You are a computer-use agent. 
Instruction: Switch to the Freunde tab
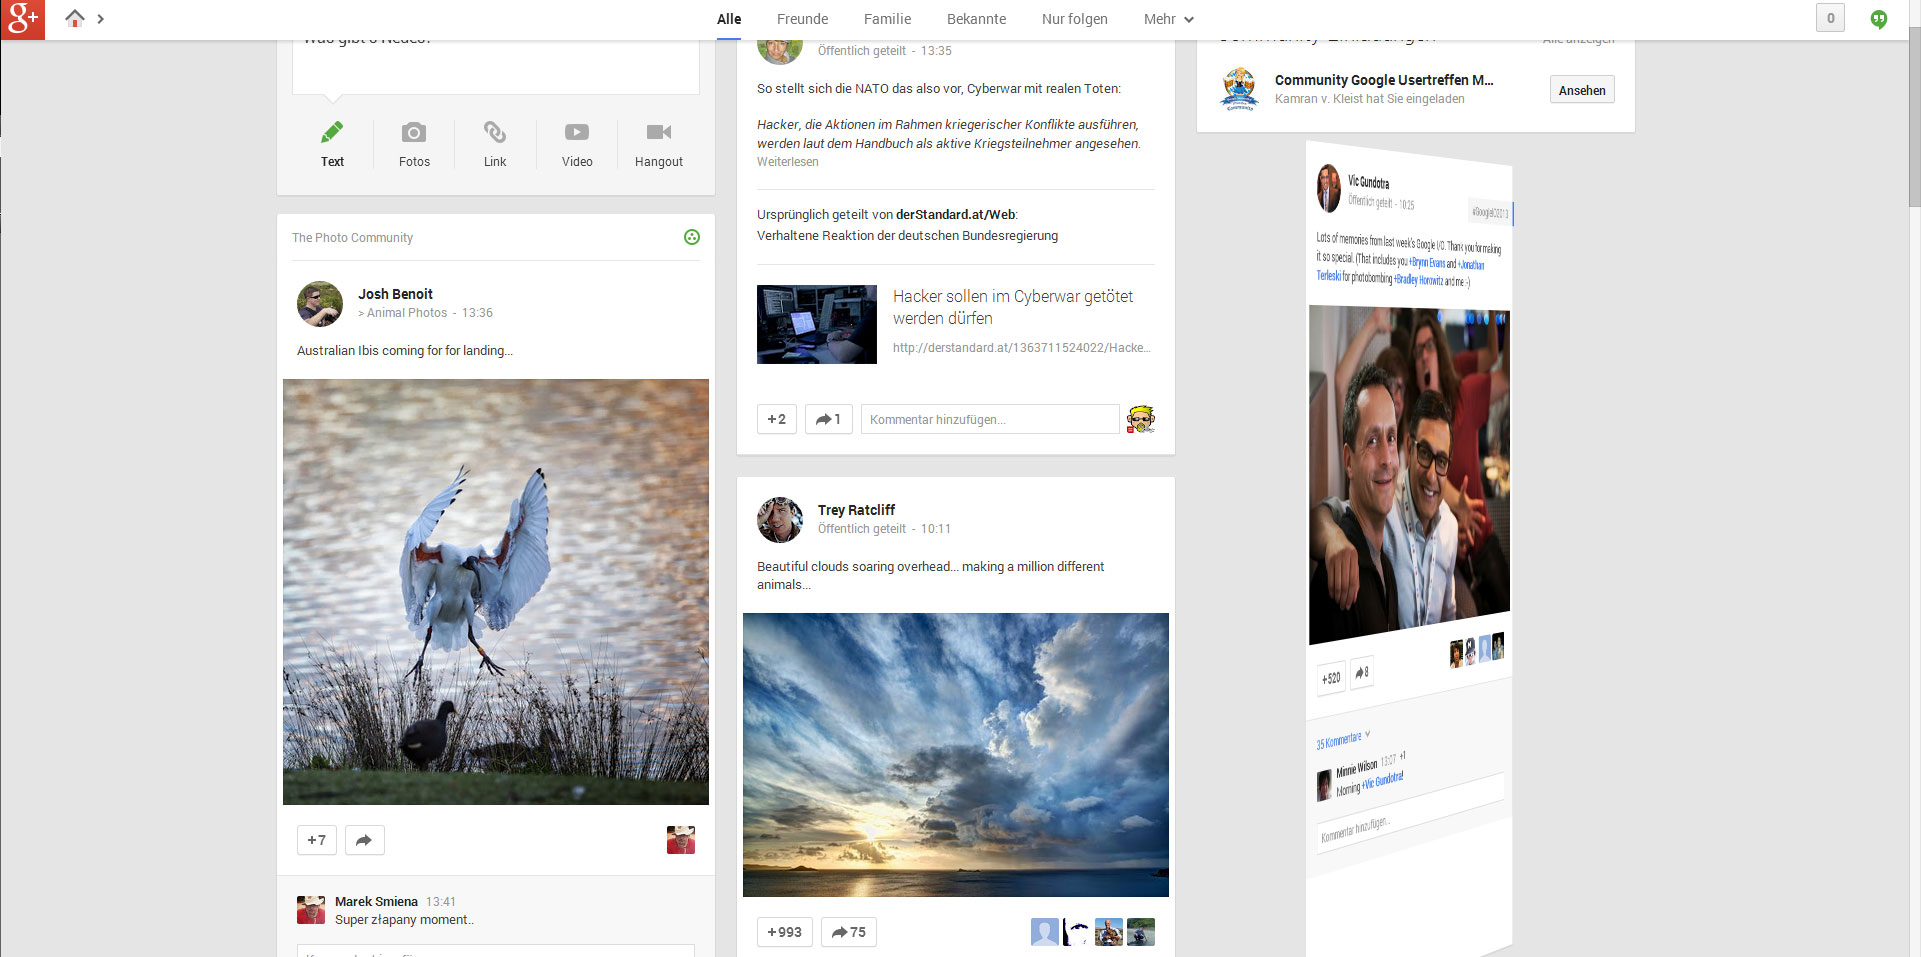pyautogui.click(x=802, y=19)
